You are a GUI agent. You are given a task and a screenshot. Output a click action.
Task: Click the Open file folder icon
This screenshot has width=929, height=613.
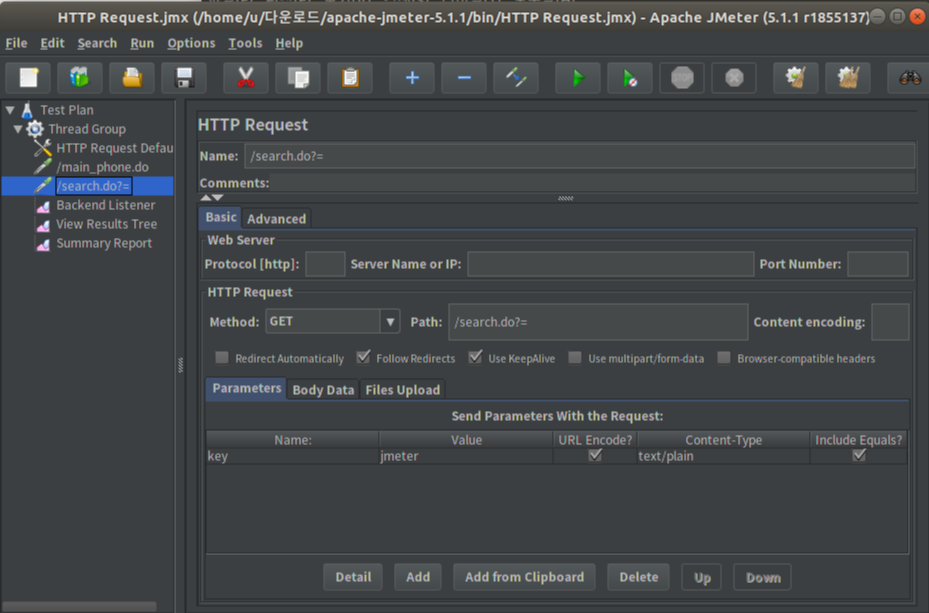132,78
